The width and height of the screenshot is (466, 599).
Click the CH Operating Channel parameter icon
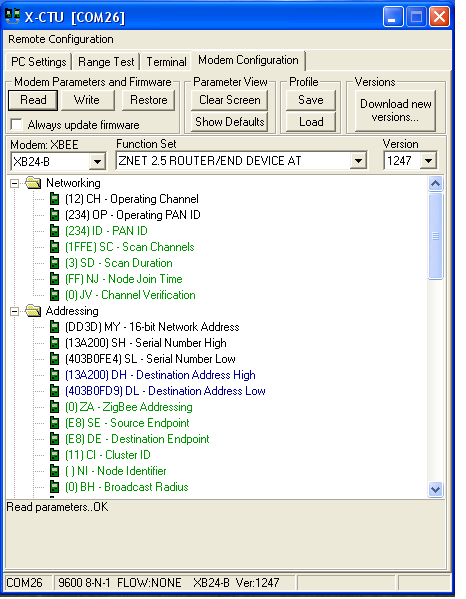point(55,199)
